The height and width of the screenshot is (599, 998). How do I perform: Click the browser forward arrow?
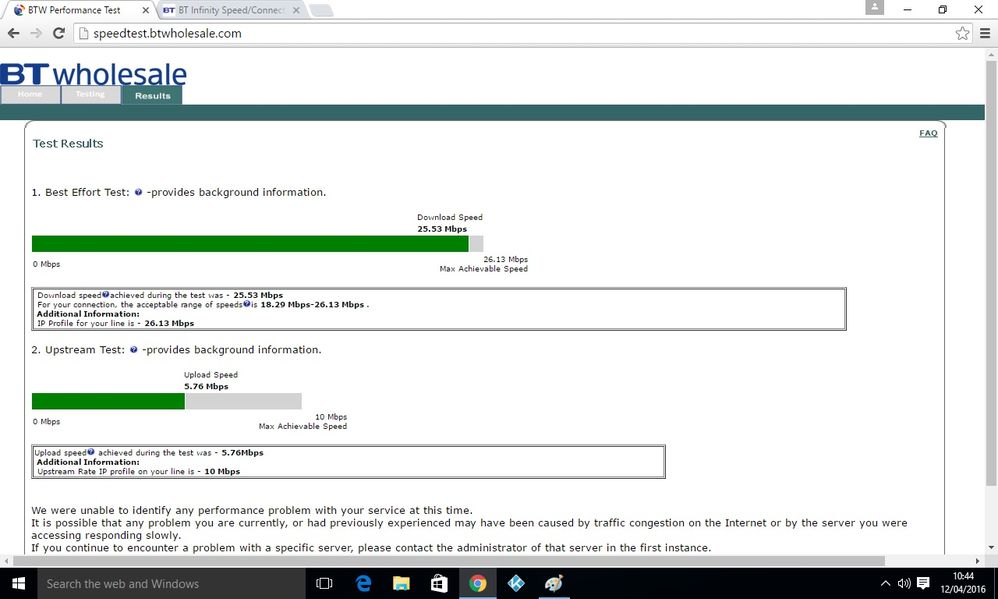click(x=36, y=33)
